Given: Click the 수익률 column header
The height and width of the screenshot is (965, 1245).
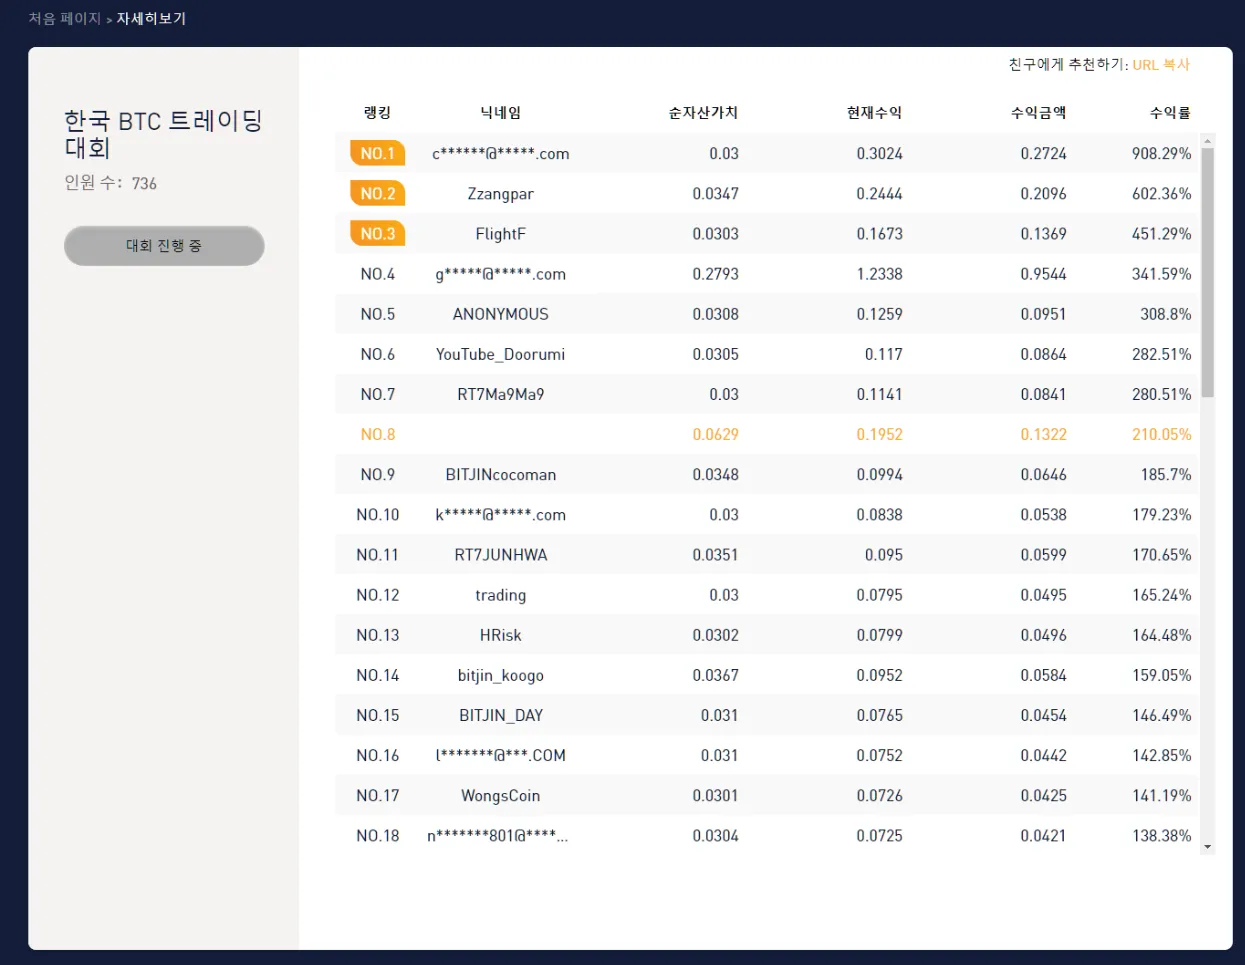Looking at the screenshot, I should pyautogui.click(x=1170, y=112).
